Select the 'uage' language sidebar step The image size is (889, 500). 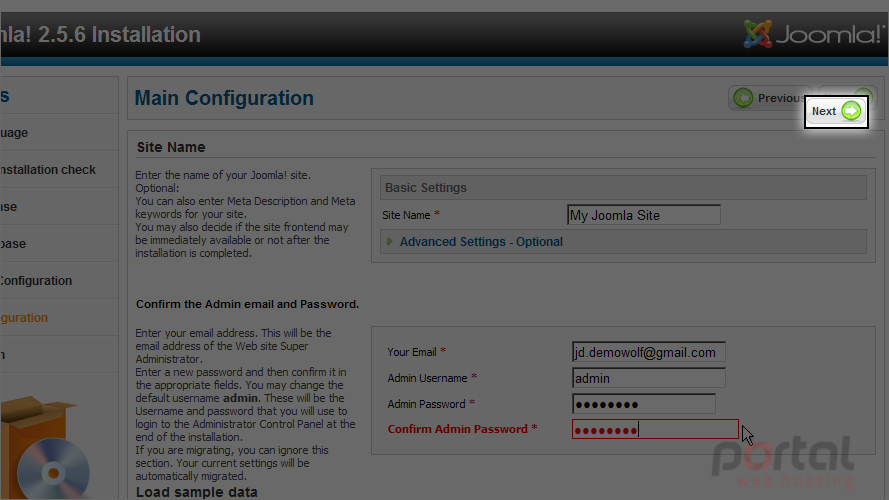tap(14, 133)
